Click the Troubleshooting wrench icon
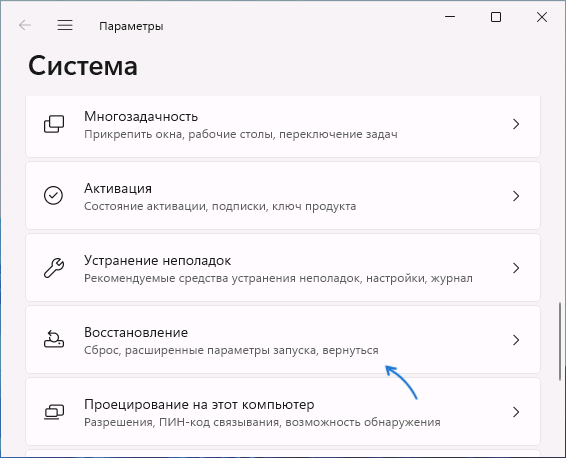 tap(54, 268)
